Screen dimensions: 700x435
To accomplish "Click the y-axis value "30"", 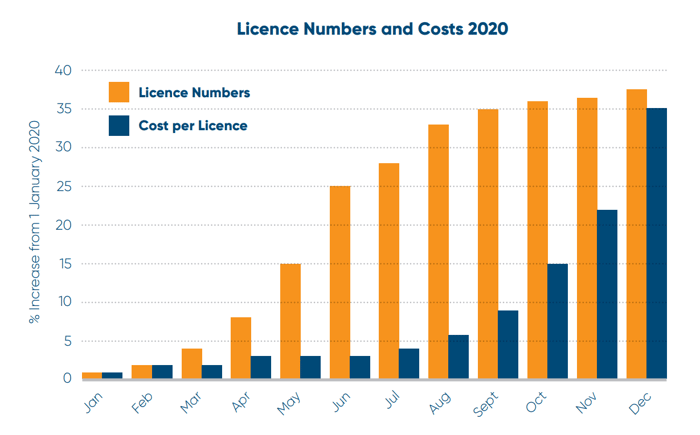I will pyautogui.click(x=63, y=147).
